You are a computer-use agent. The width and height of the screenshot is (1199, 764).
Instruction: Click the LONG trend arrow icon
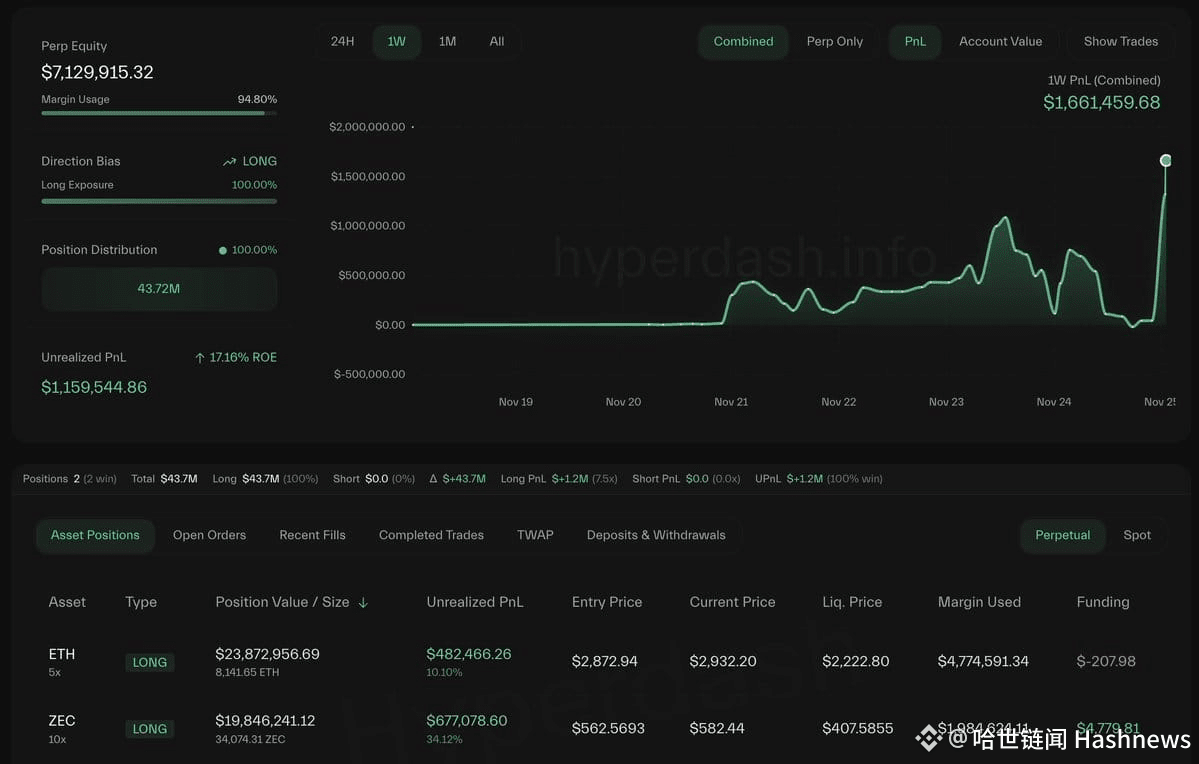point(229,161)
